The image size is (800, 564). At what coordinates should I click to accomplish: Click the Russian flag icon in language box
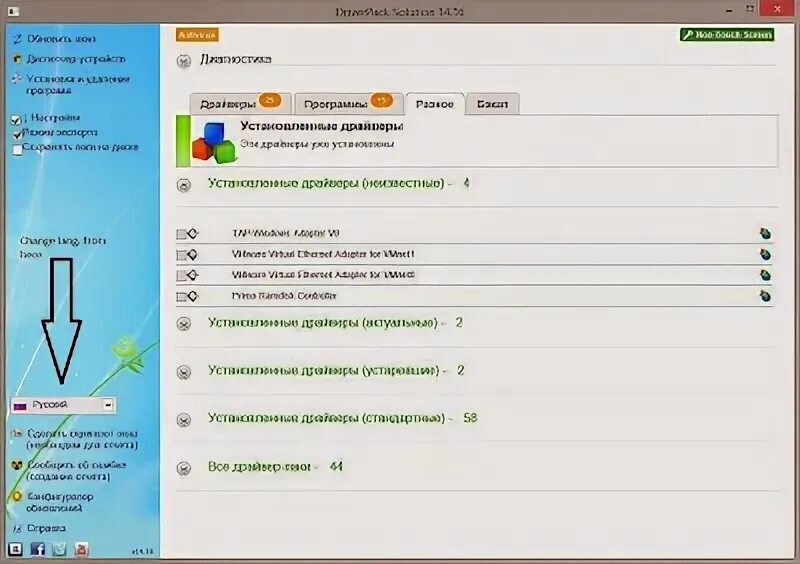coord(20,405)
